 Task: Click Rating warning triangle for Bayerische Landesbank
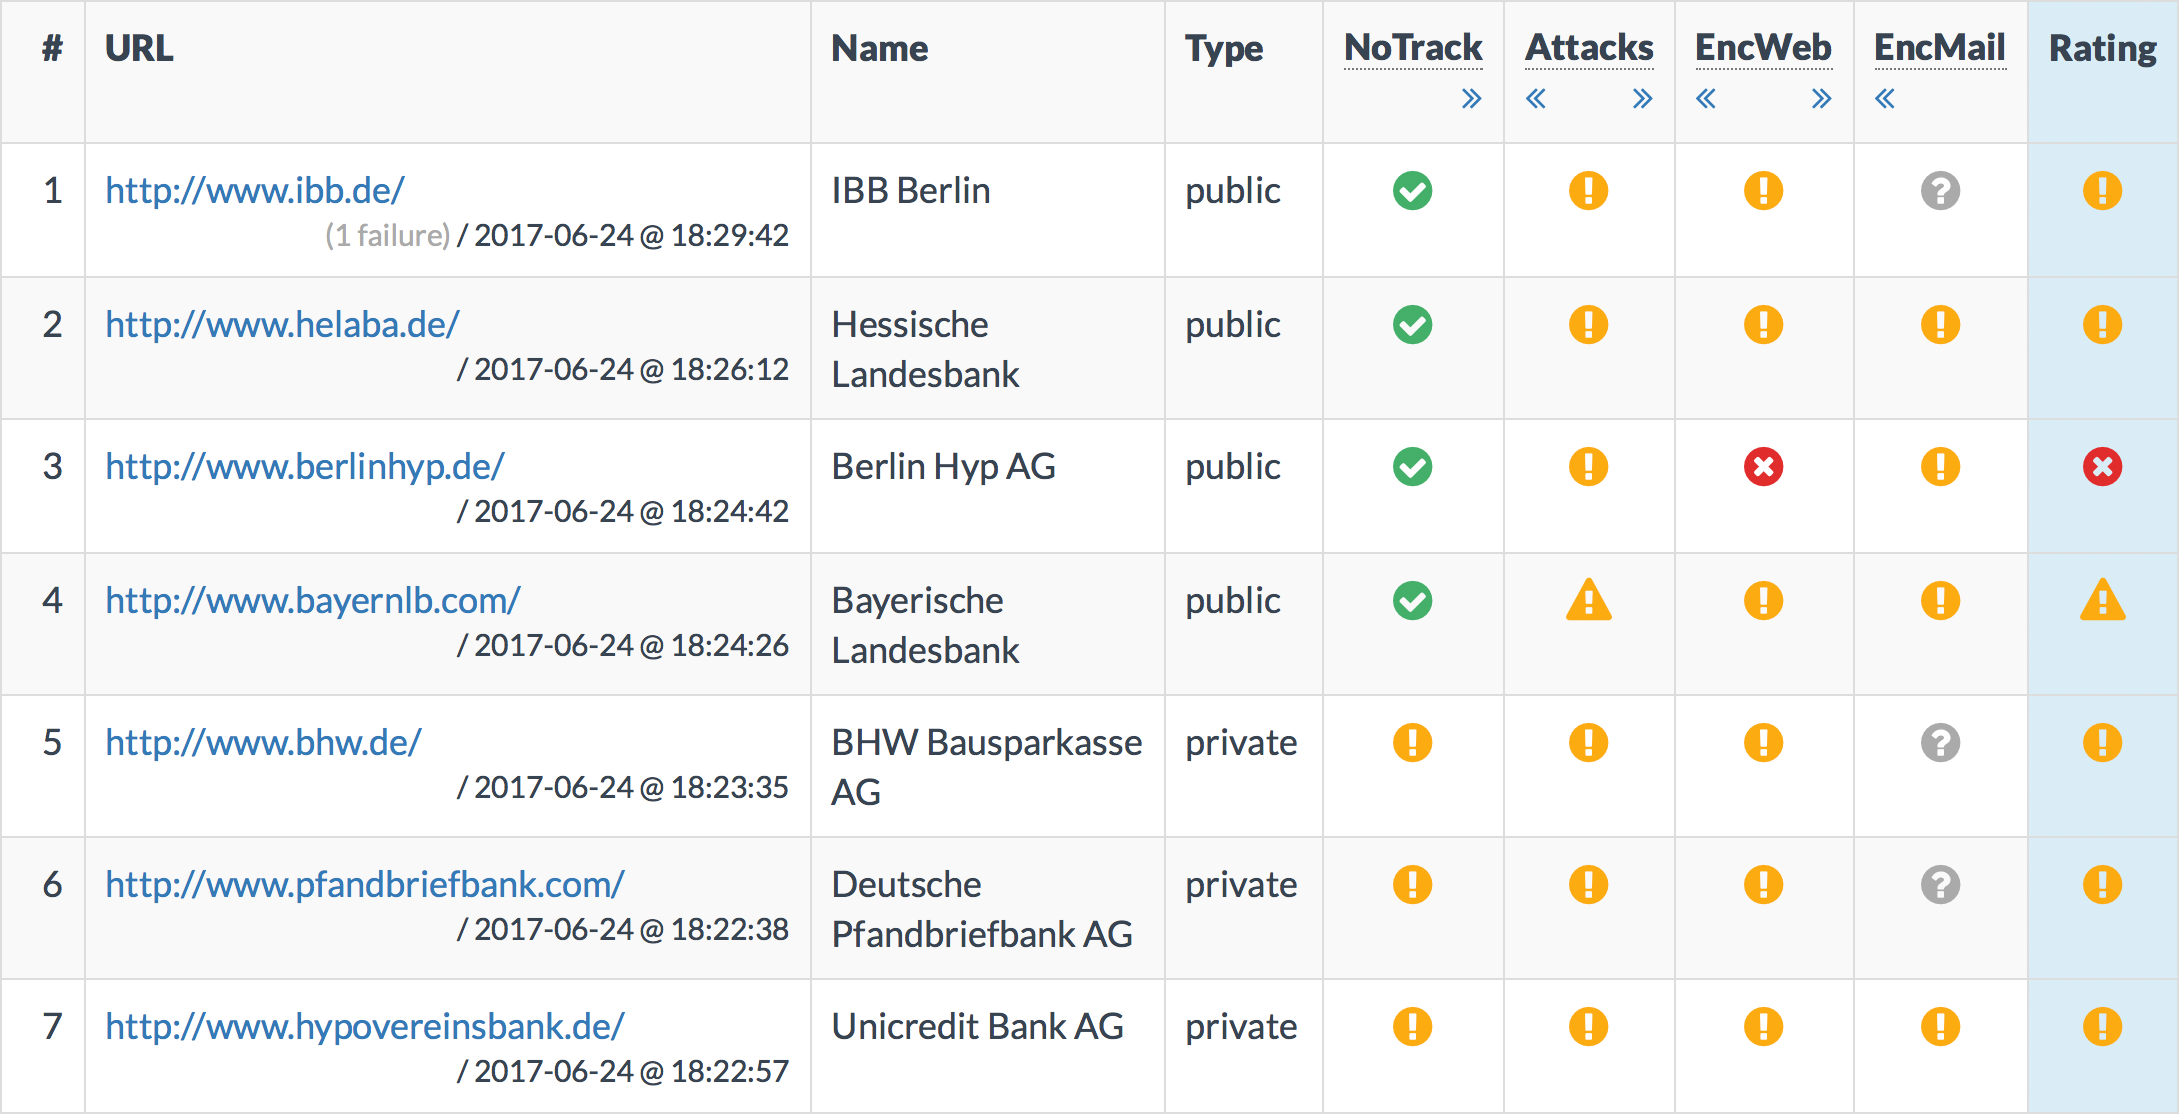pyautogui.click(x=2102, y=601)
